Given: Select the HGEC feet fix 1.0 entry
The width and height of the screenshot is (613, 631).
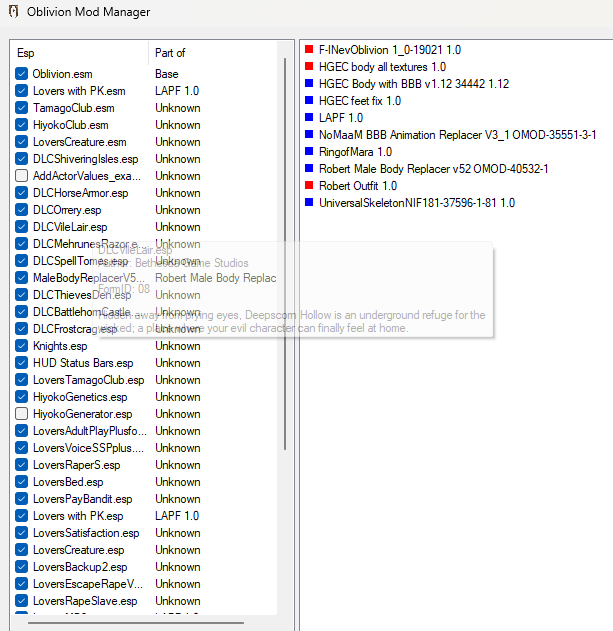Looking at the screenshot, I should (360, 100).
